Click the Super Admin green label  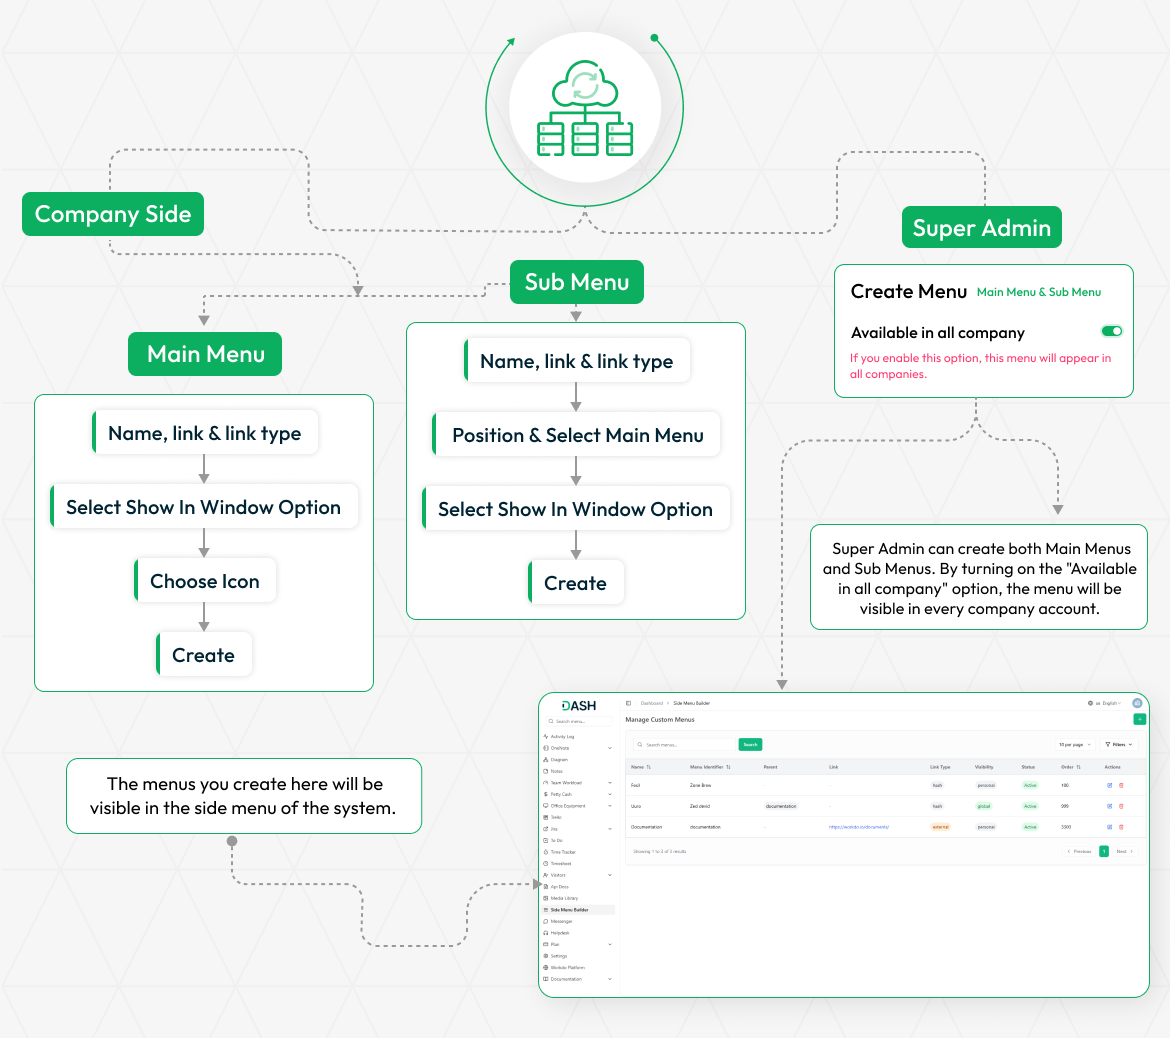click(x=982, y=228)
